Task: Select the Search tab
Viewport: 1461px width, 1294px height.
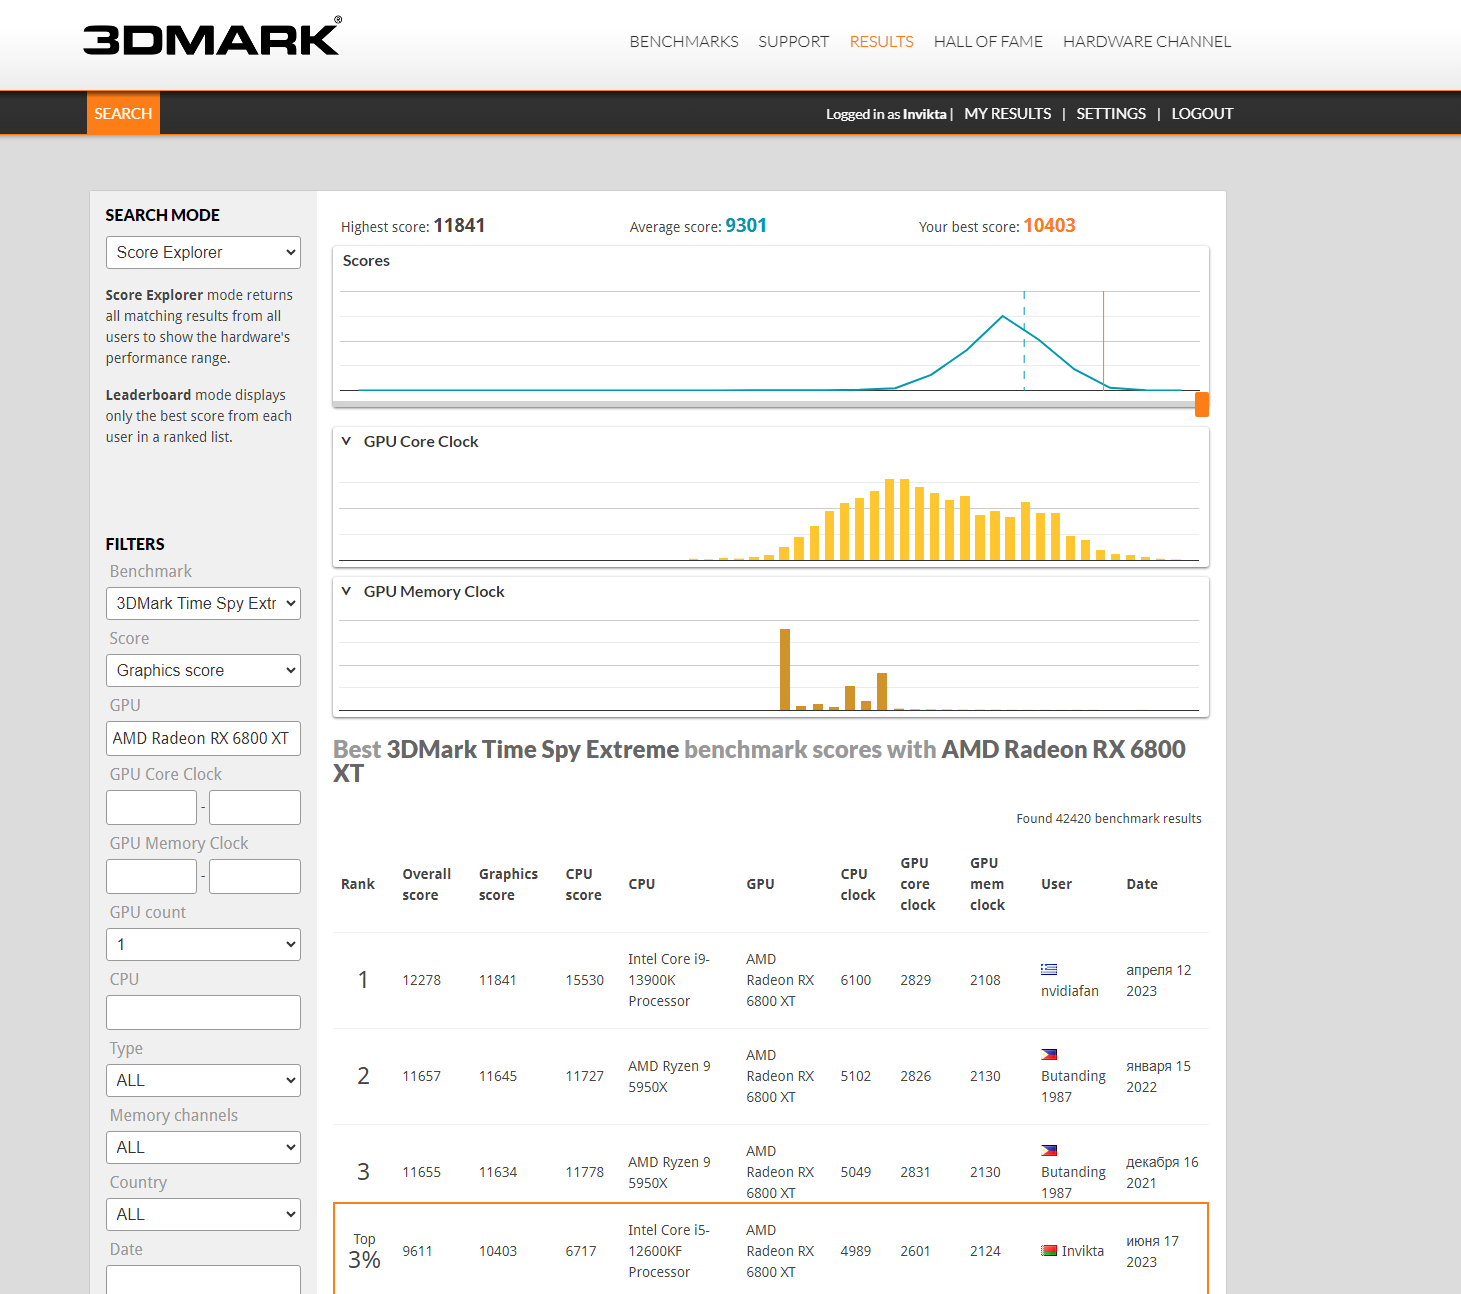Action: coord(123,113)
